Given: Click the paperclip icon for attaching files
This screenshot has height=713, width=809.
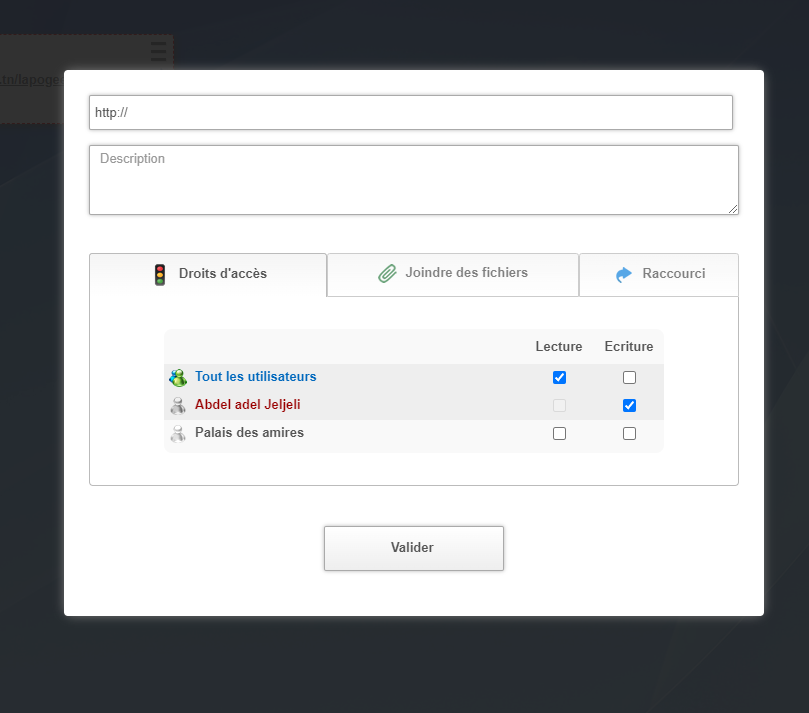Looking at the screenshot, I should (388, 273).
